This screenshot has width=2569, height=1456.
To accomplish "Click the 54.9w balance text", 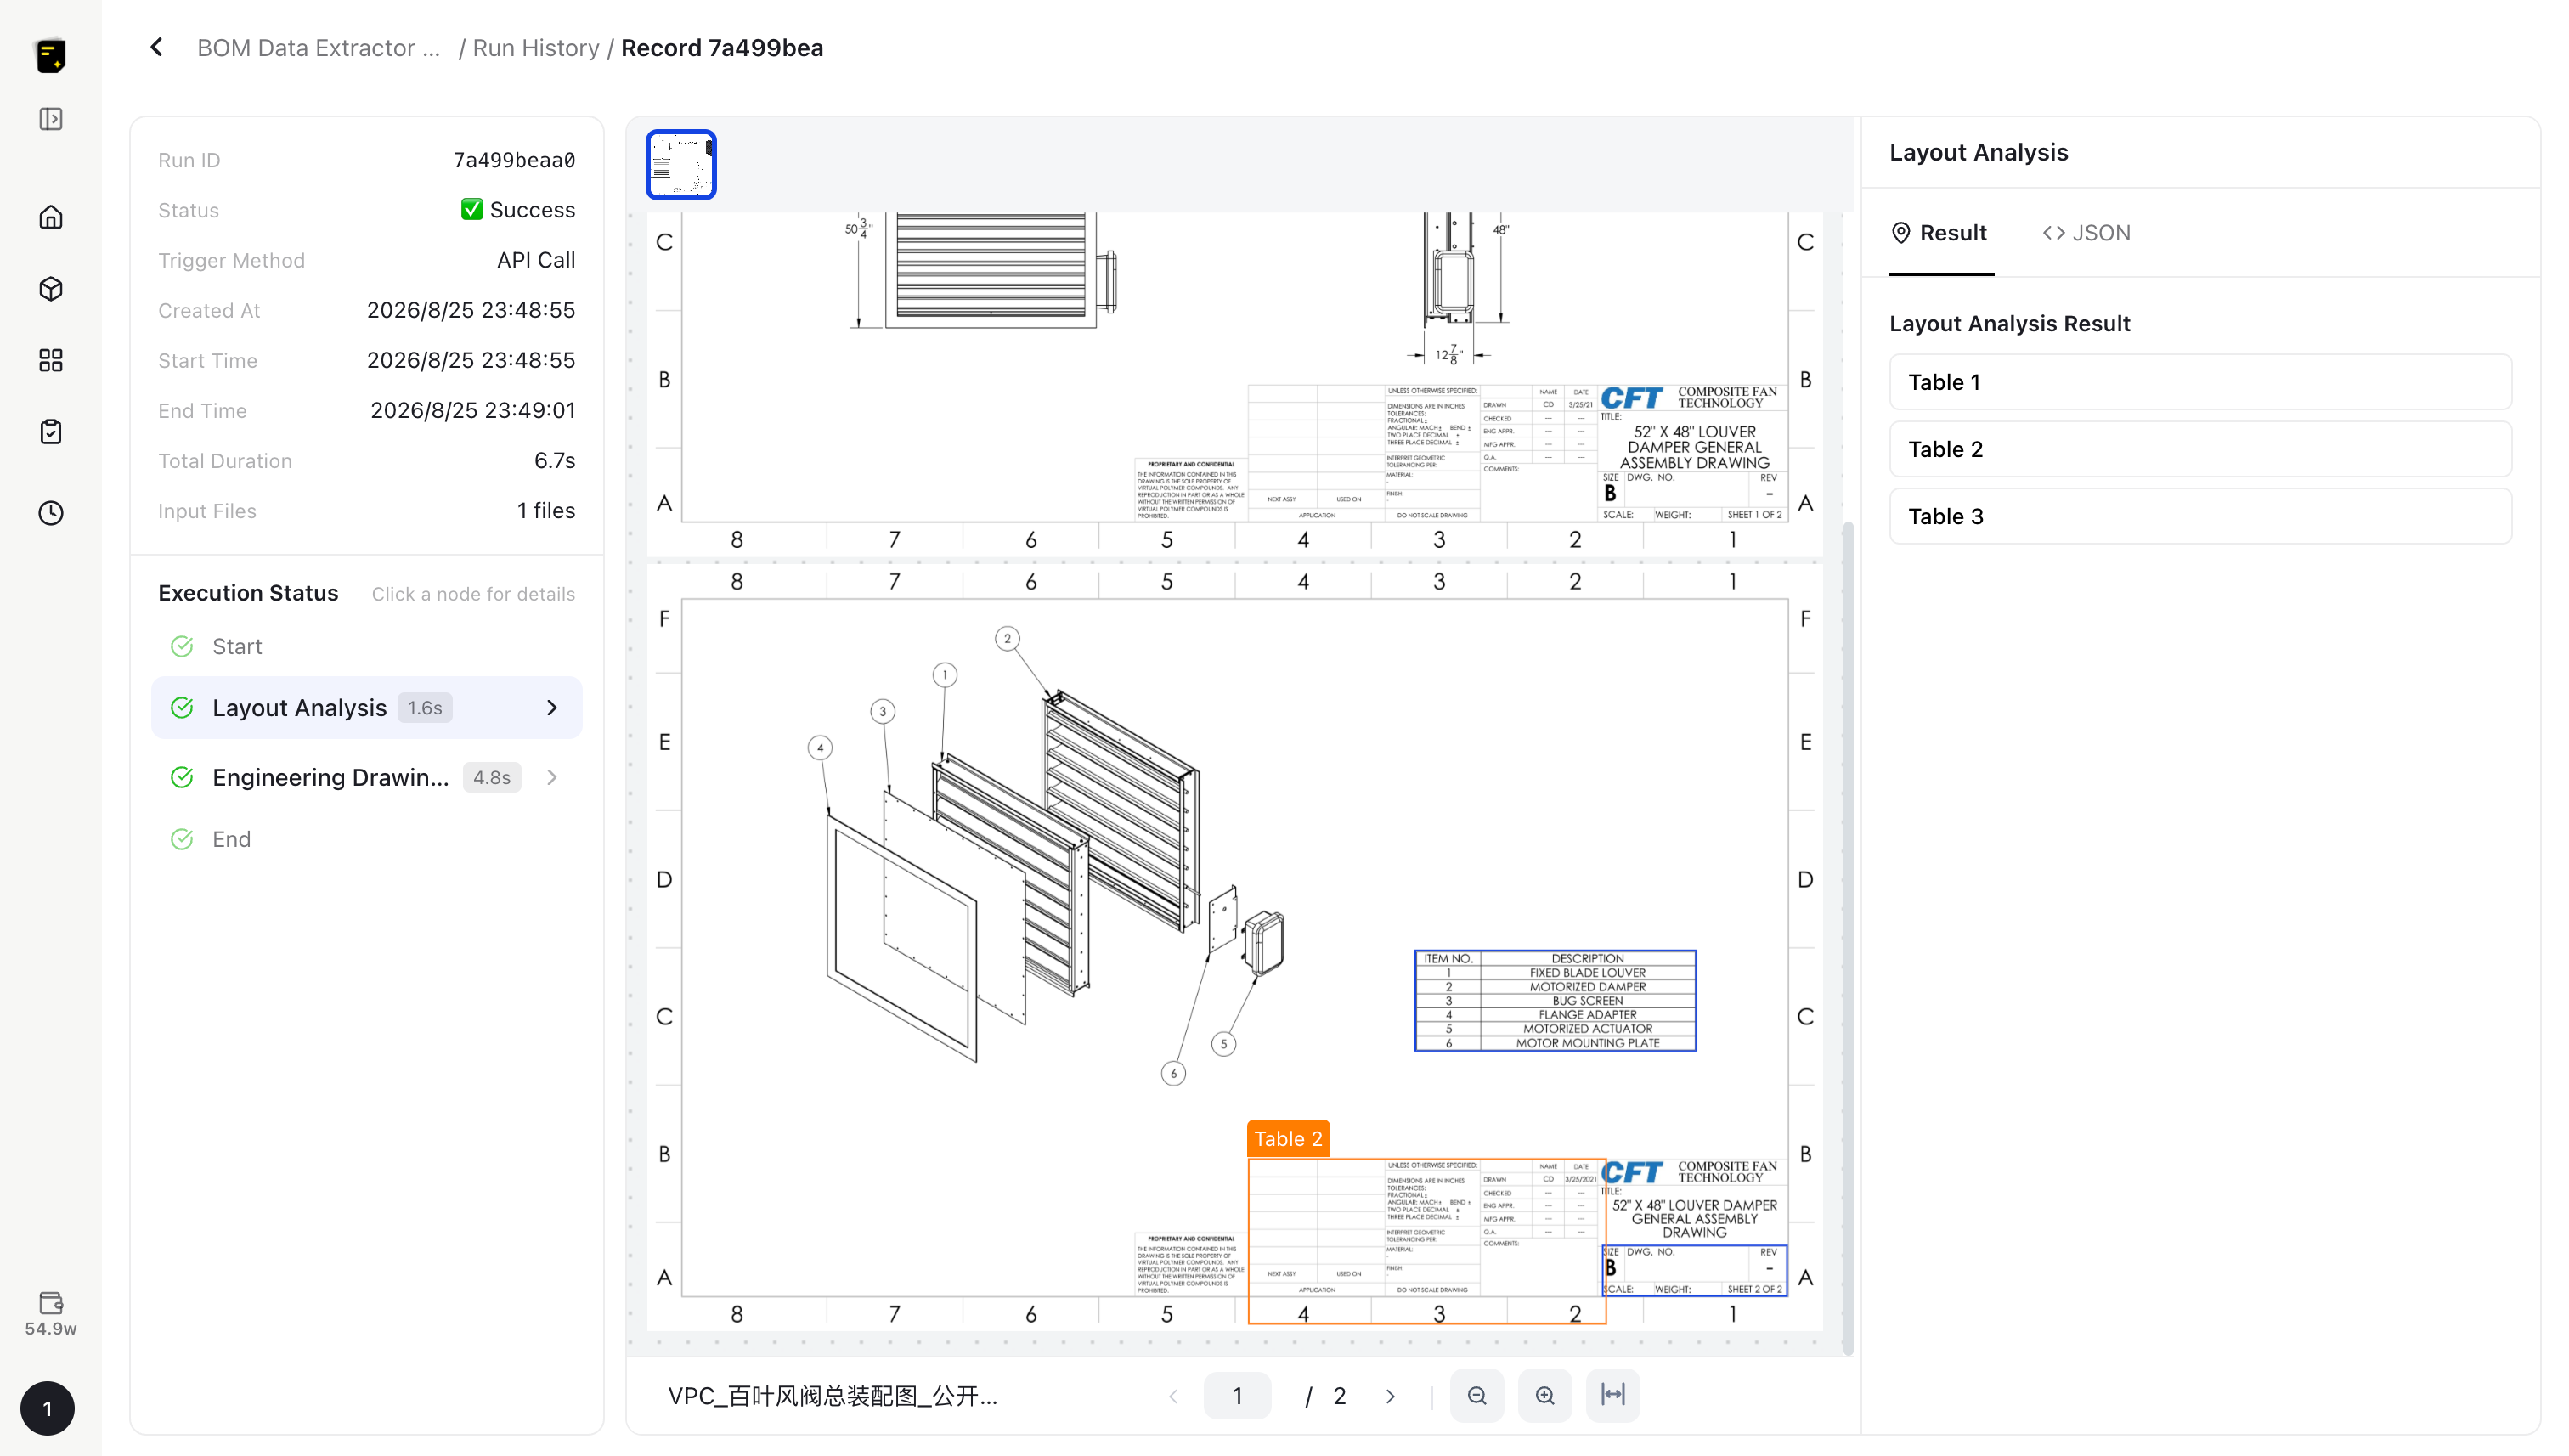I will coord(51,1329).
